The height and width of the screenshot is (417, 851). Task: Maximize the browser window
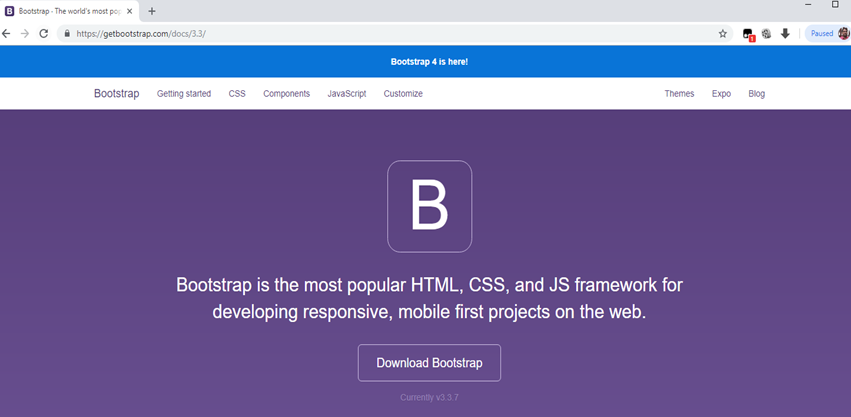click(x=835, y=4)
